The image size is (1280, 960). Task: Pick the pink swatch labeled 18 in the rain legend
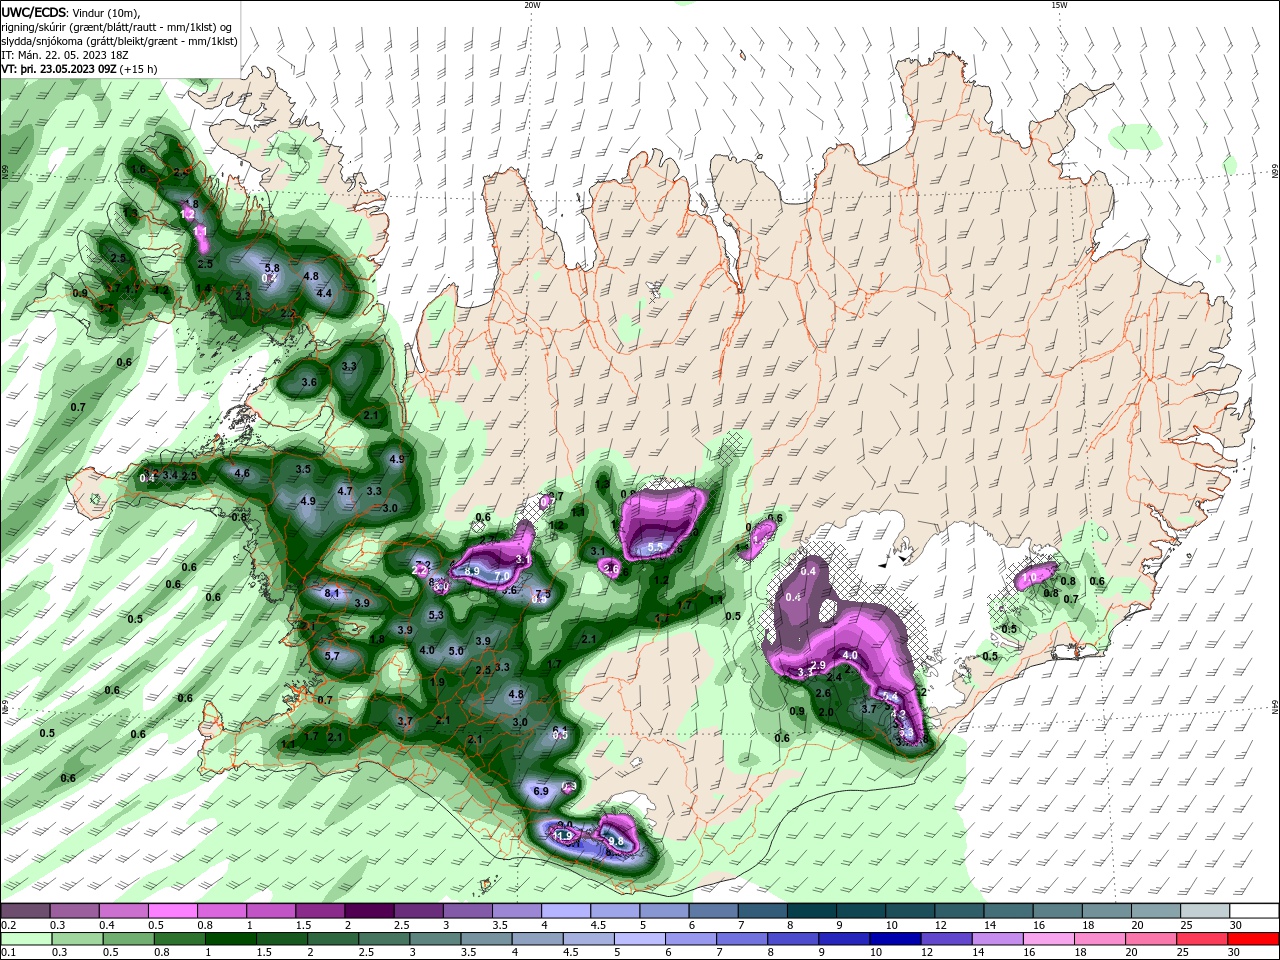click(1100, 939)
